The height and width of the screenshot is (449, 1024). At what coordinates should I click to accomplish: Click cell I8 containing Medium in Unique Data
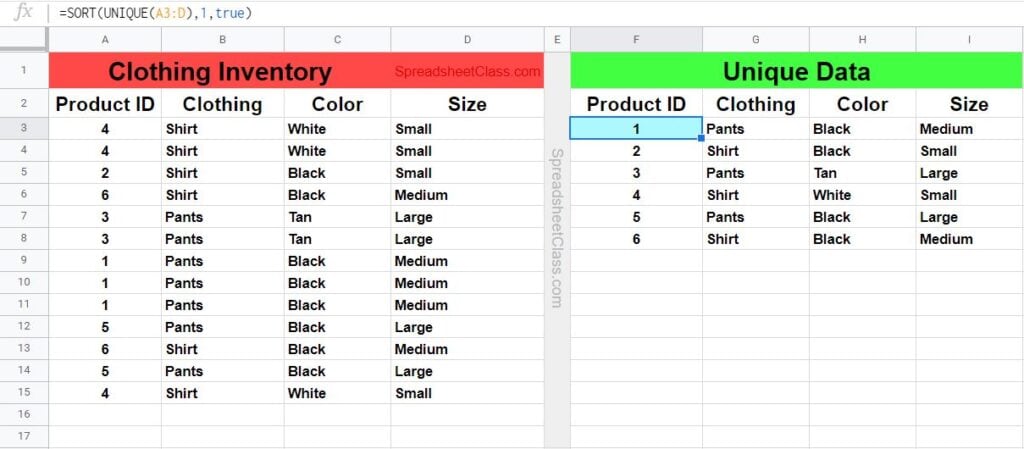(x=969, y=239)
